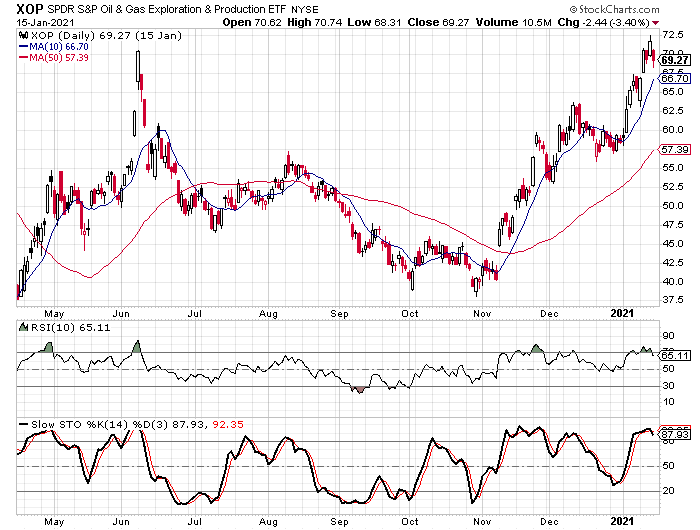
Task: Click the 40.0 price axis label
Action: tap(673, 282)
